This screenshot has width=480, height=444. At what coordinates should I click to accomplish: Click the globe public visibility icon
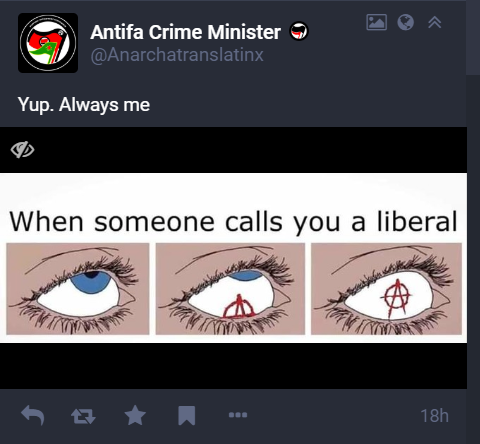[406, 22]
